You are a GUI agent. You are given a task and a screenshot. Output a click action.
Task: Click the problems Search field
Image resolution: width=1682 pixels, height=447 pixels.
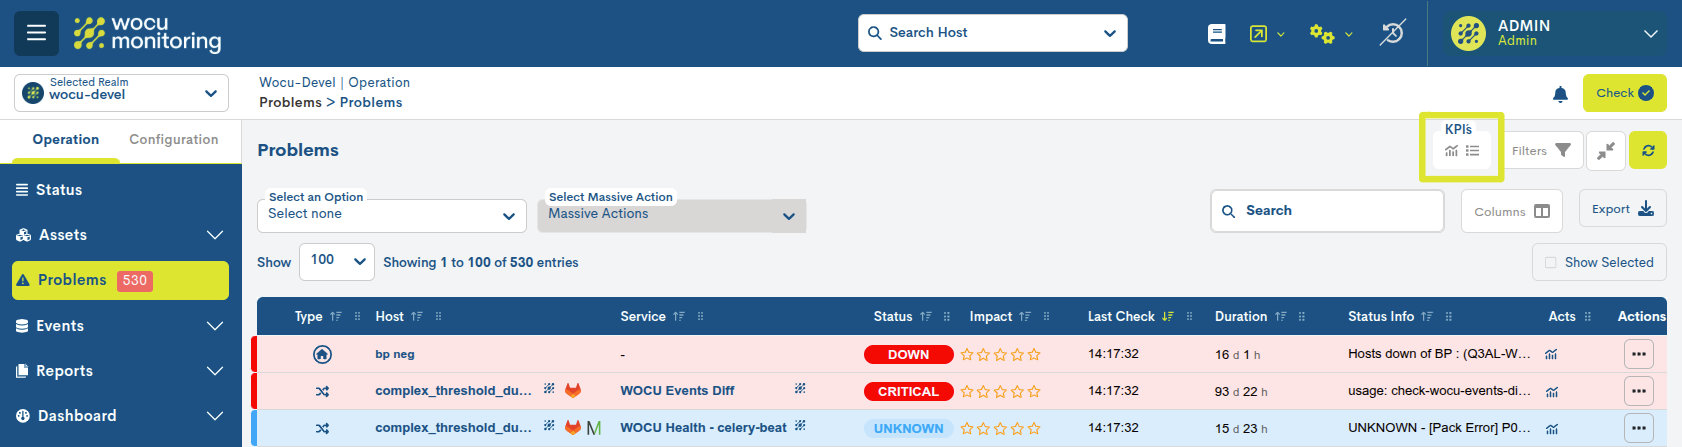click(1327, 211)
